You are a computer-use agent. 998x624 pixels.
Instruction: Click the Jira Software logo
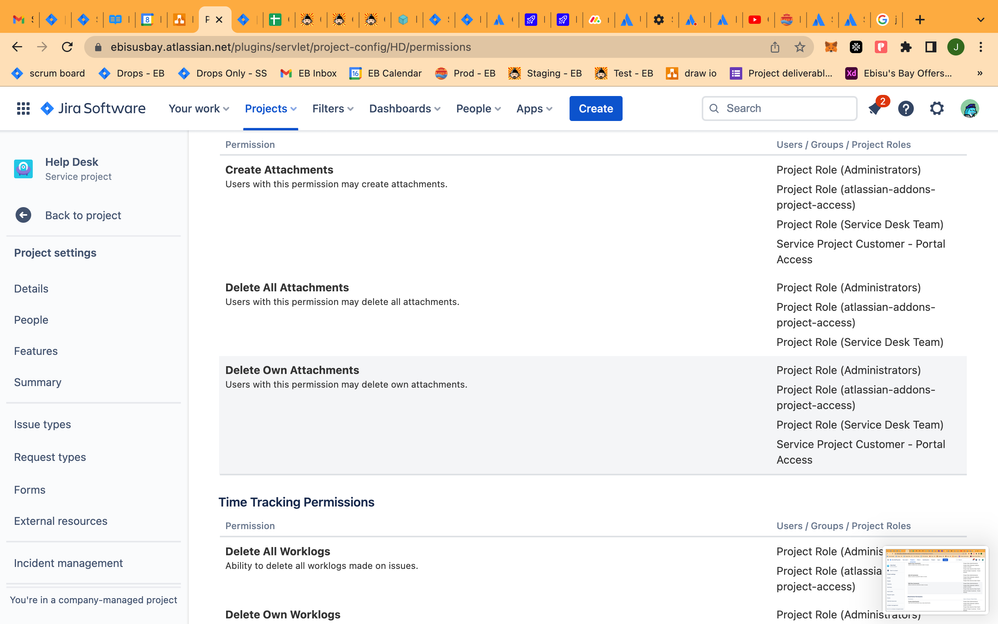tap(93, 108)
